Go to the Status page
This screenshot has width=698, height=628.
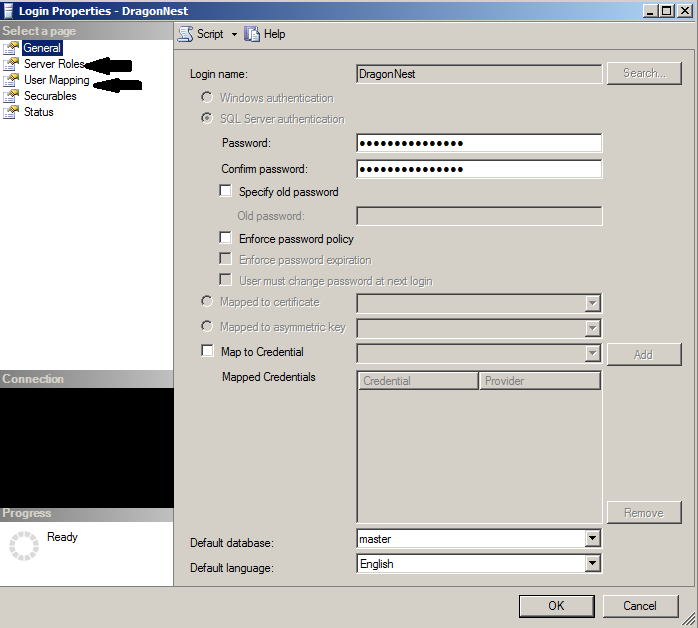[x=39, y=112]
